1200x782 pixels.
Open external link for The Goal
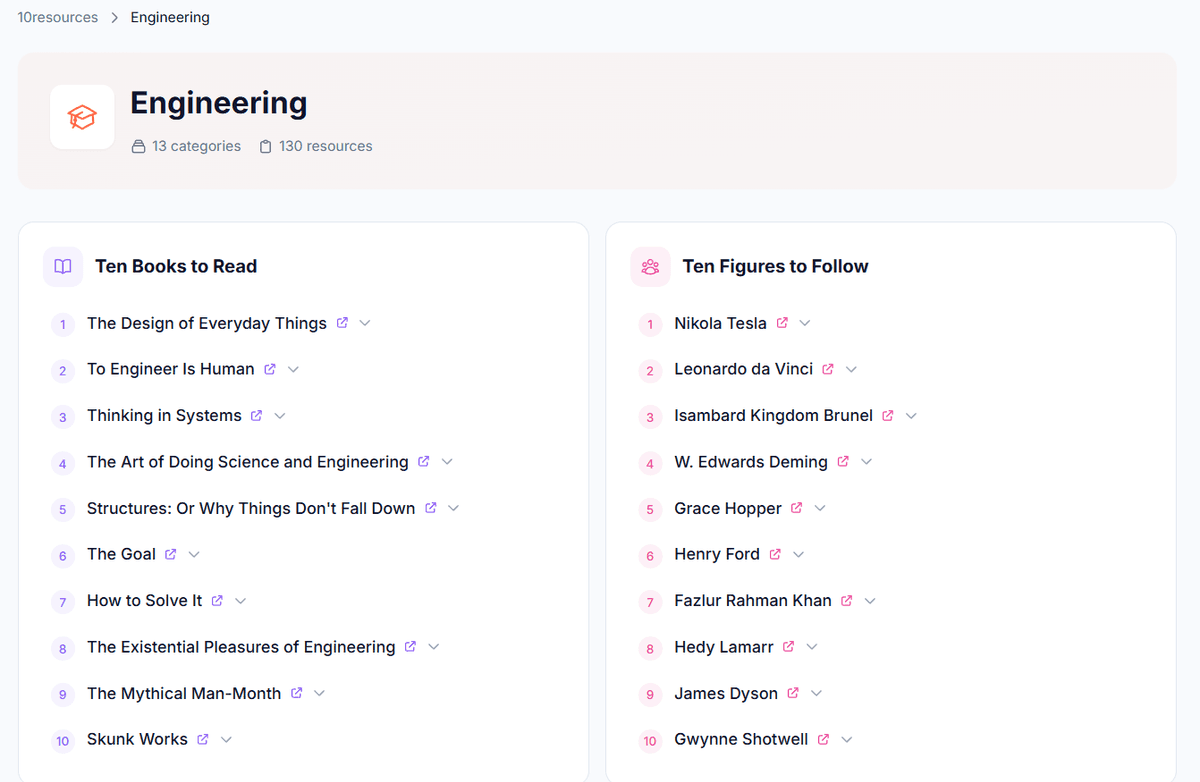(169, 553)
